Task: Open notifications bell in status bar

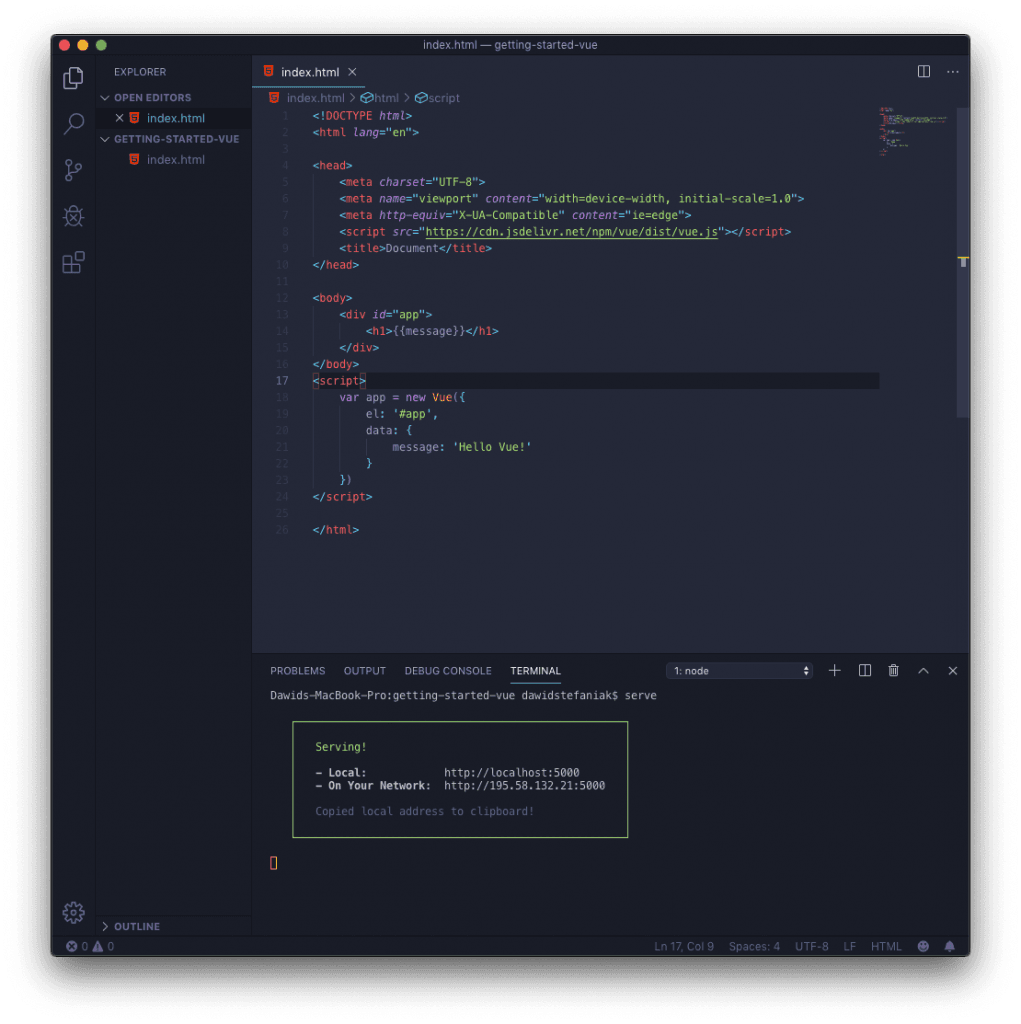Action: [949, 946]
